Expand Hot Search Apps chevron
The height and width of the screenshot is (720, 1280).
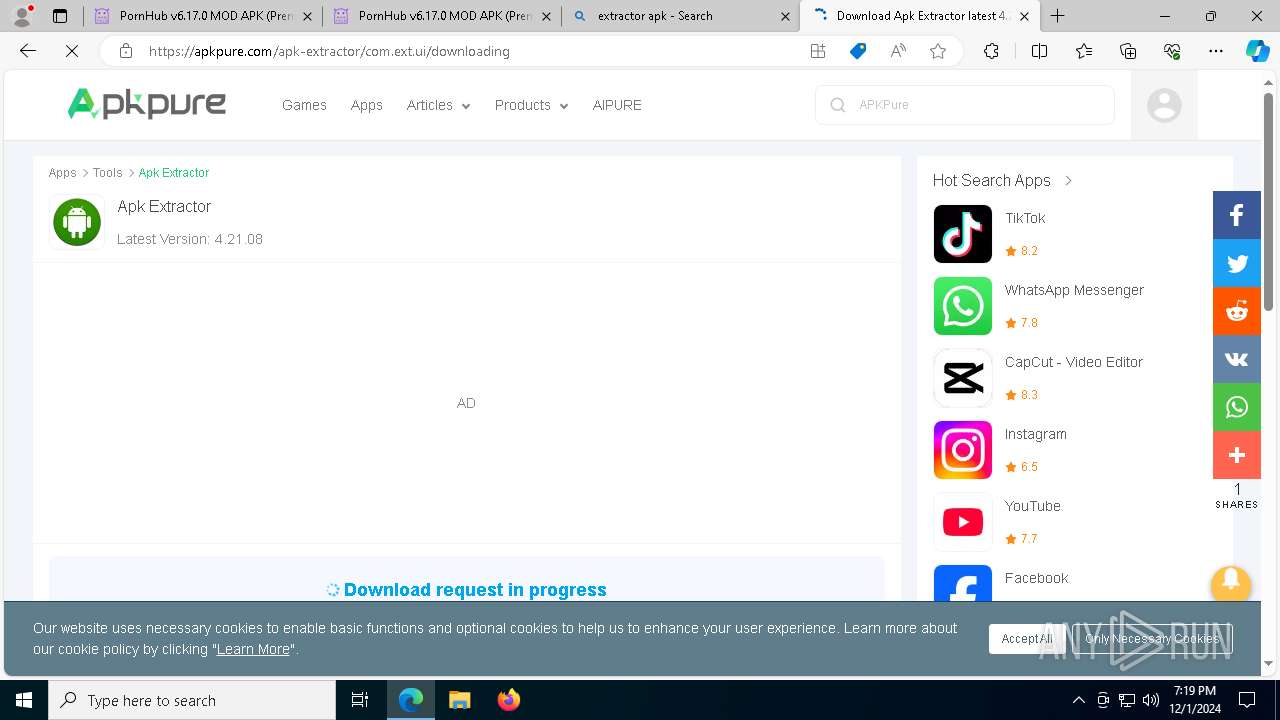pos(1068,181)
